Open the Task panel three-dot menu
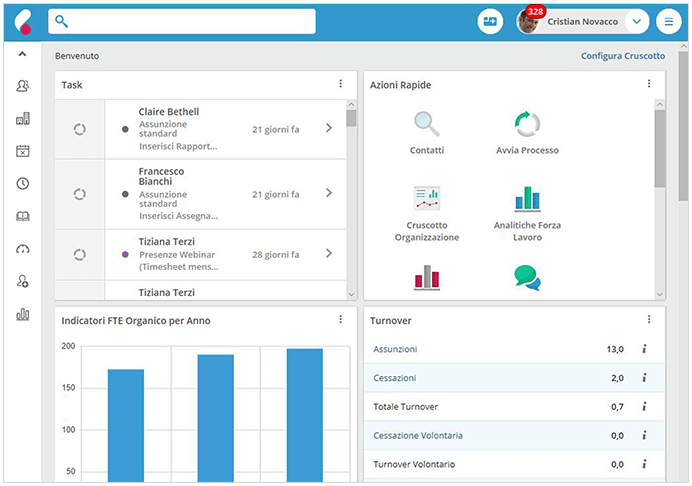 (x=340, y=84)
